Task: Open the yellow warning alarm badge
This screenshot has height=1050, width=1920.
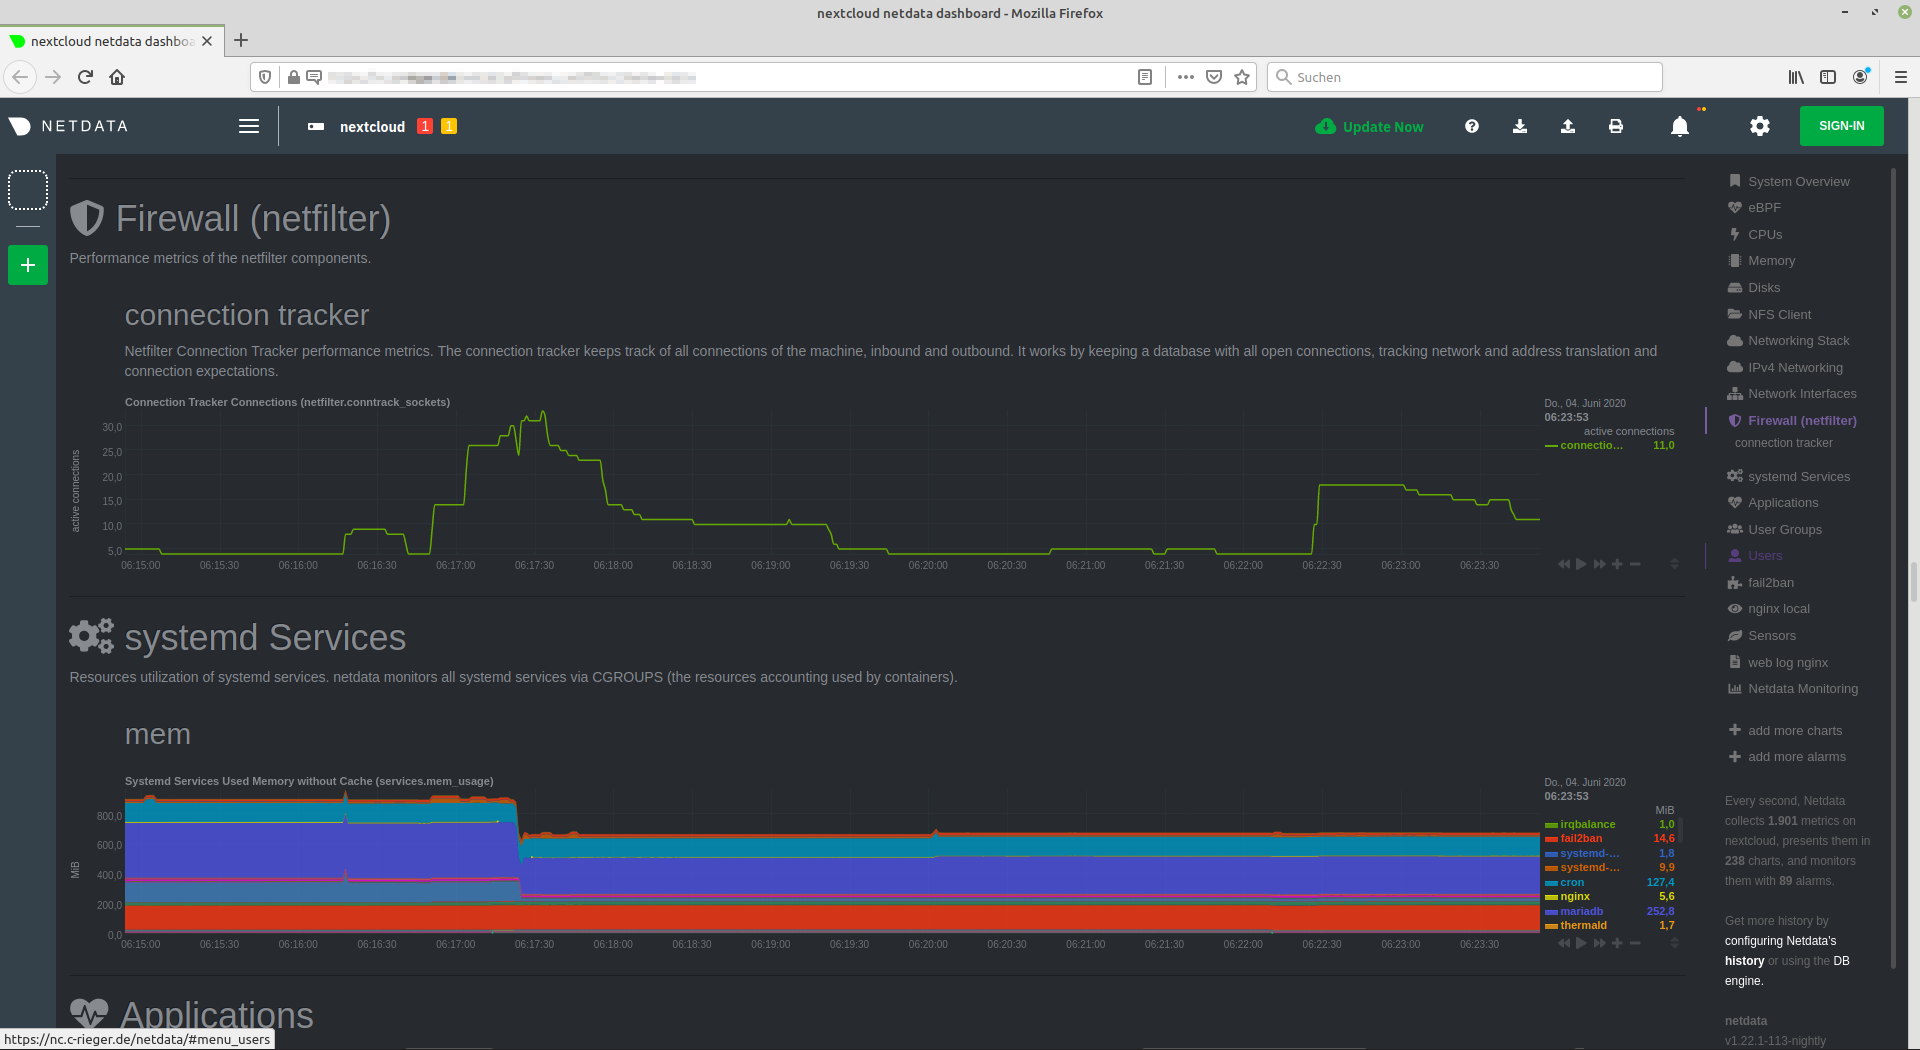Action: point(449,126)
